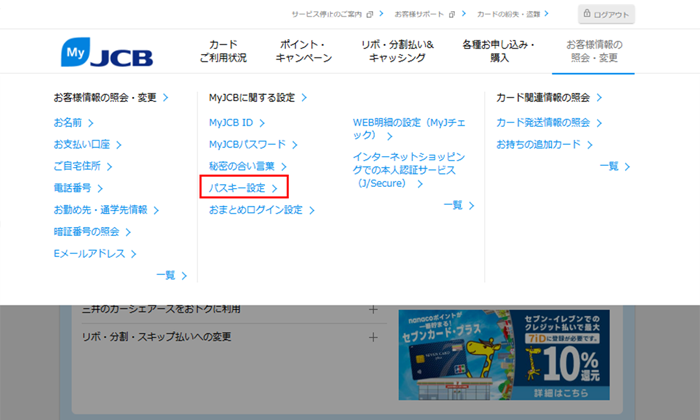Open the MyJCB Password setting
Image resolution: width=700 pixels, height=420 pixels.
coord(251,144)
